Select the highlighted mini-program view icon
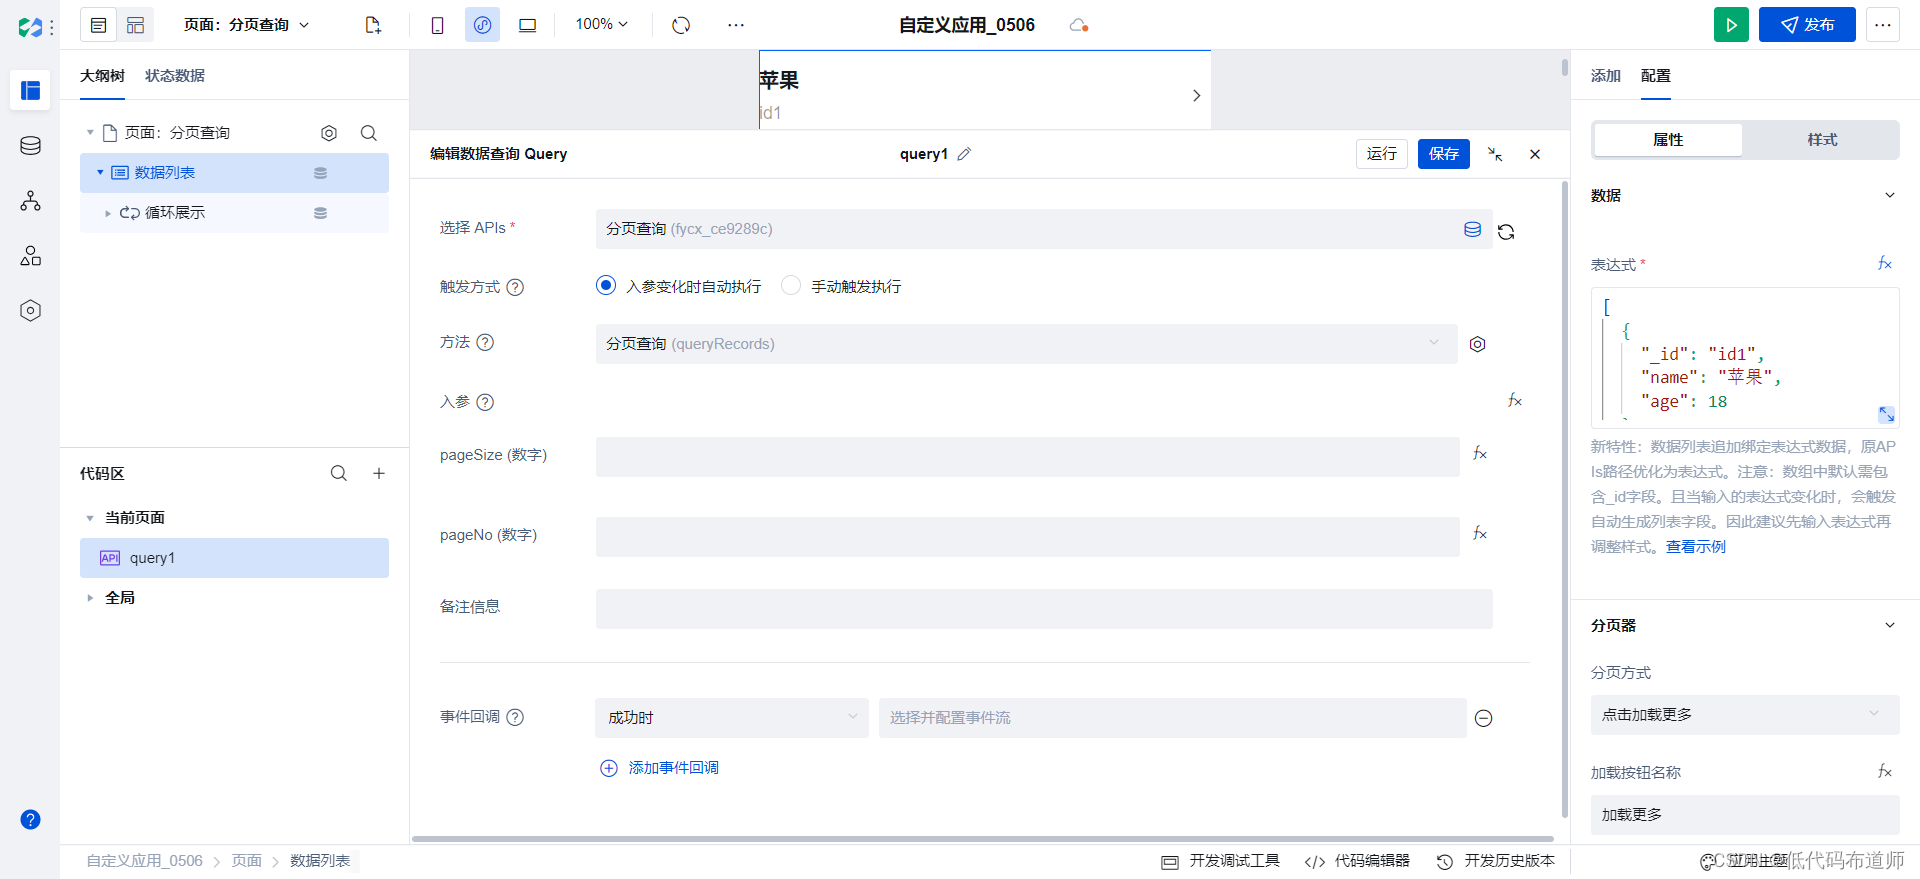This screenshot has height=879, width=1920. 482,25
